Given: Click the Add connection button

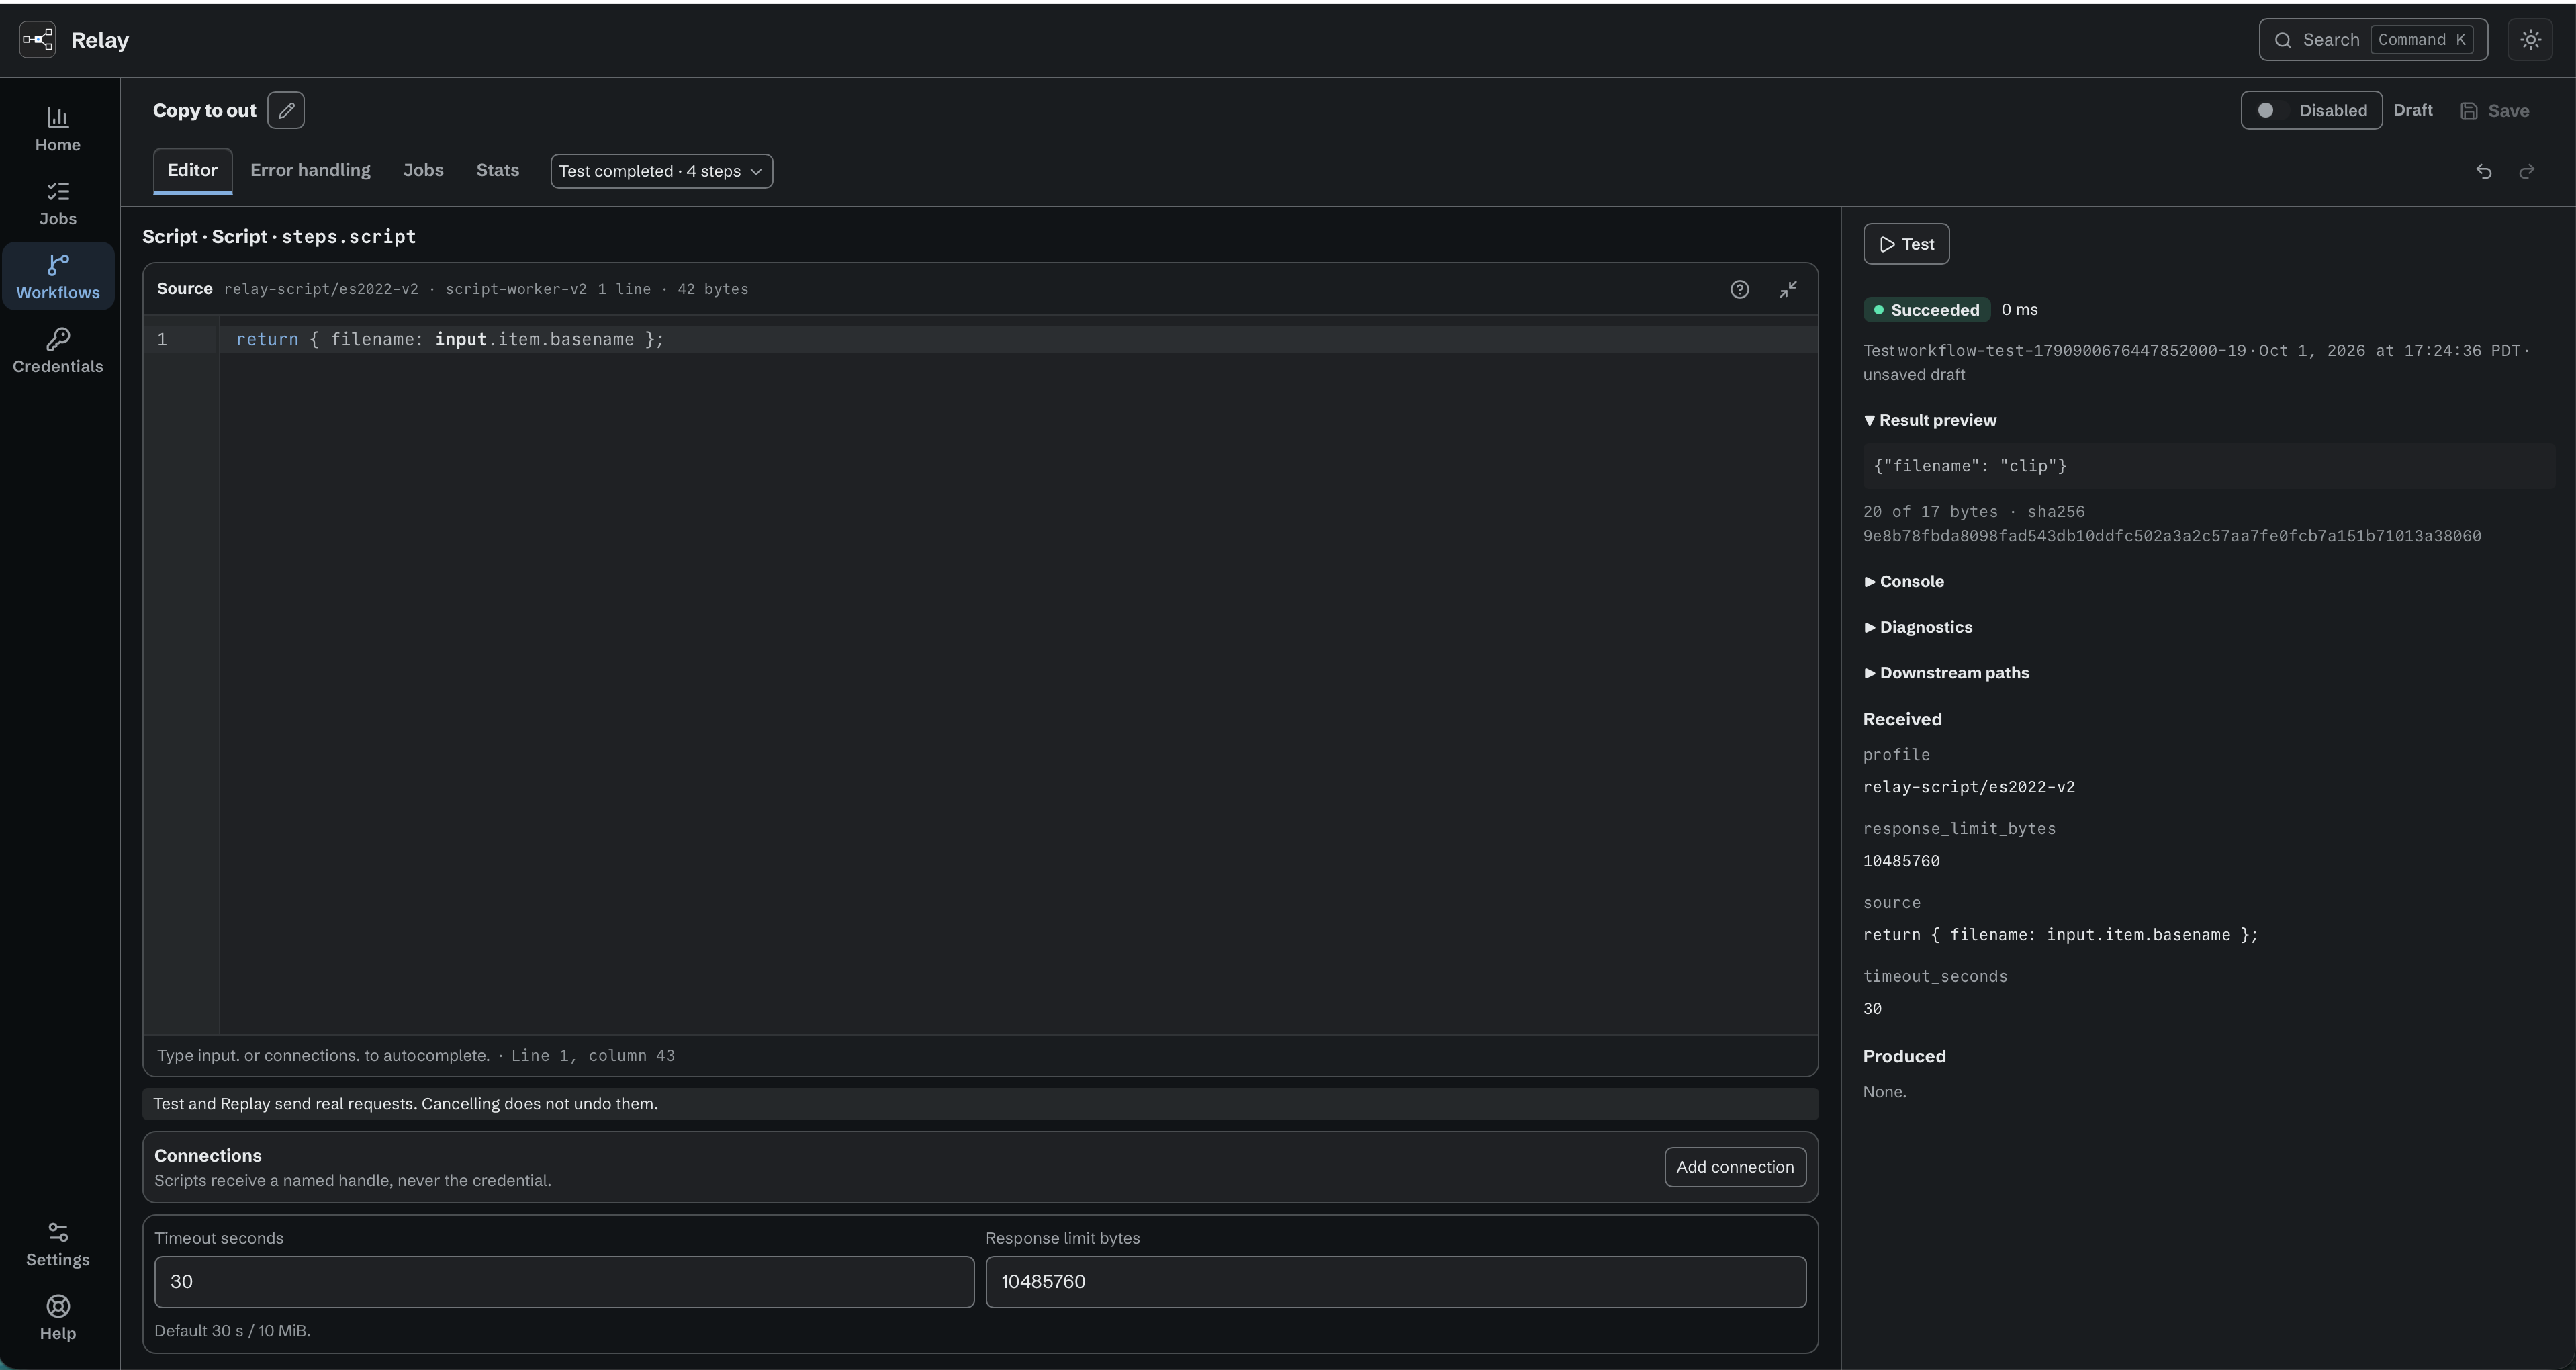Looking at the screenshot, I should 1735,1167.
